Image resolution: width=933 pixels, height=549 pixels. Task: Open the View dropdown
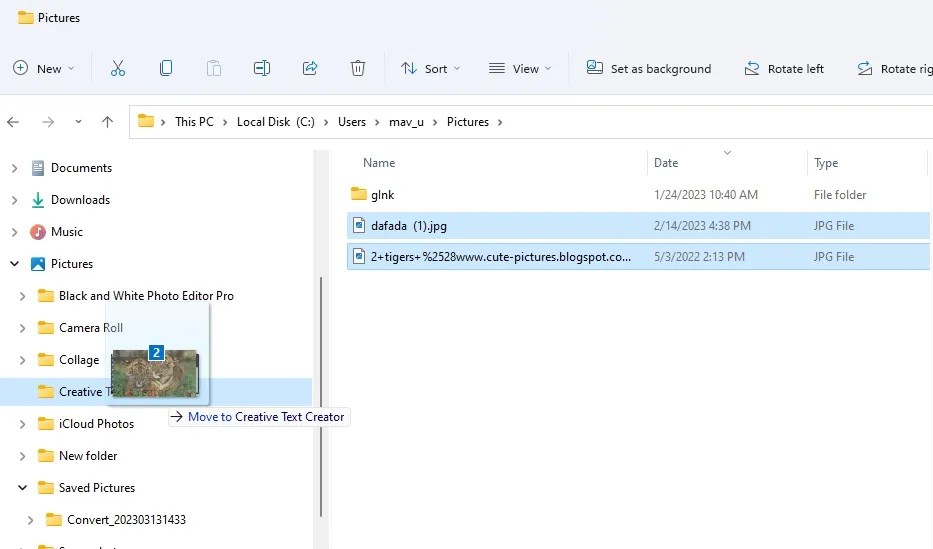click(520, 68)
